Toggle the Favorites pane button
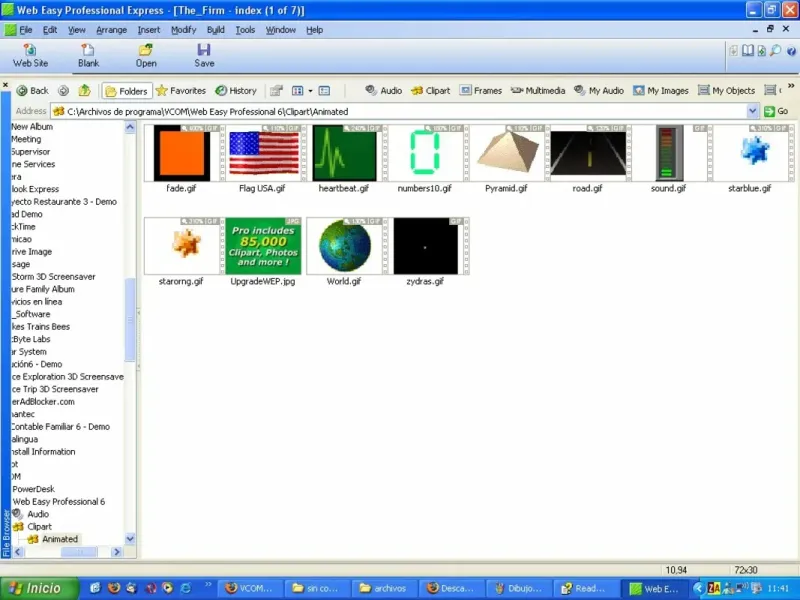Image resolution: width=800 pixels, height=600 pixels. pyautogui.click(x=181, y=91)
